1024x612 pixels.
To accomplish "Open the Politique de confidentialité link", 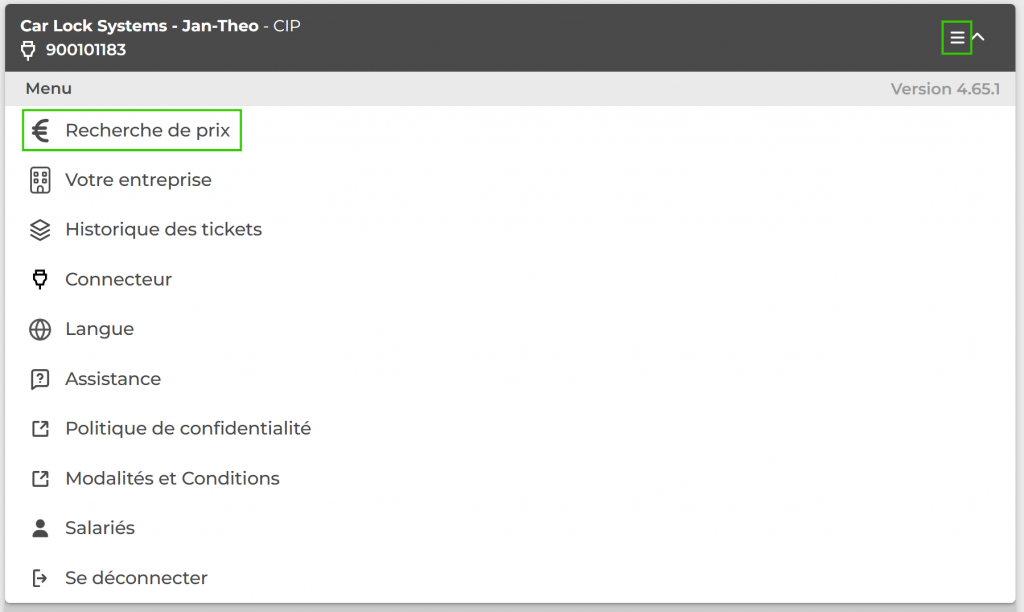I will 188,428.
